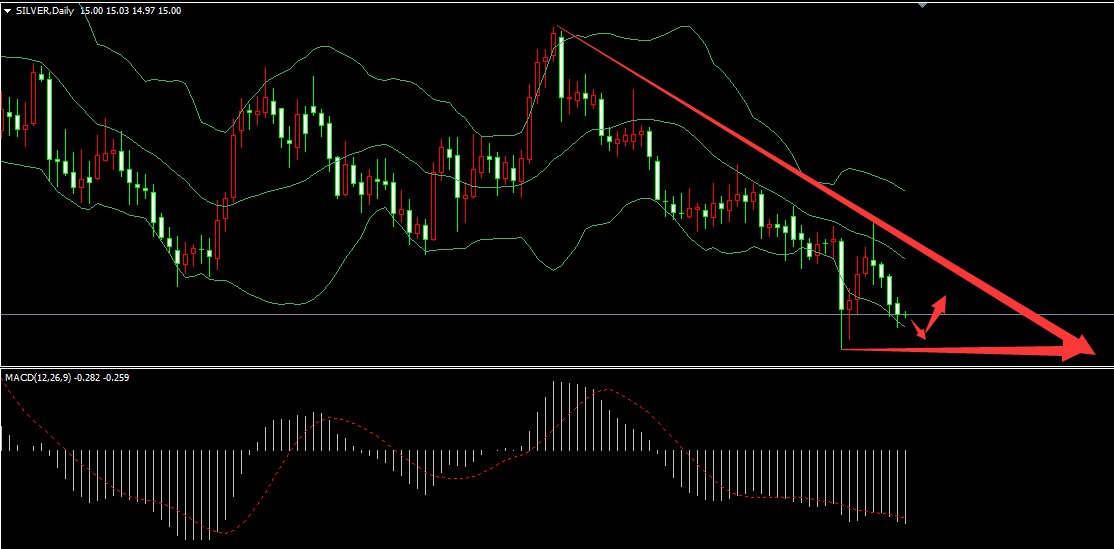Click the MACD(12,26,9) indicator label
This screenshot has width=1114, height=549.
pos(38,377)
